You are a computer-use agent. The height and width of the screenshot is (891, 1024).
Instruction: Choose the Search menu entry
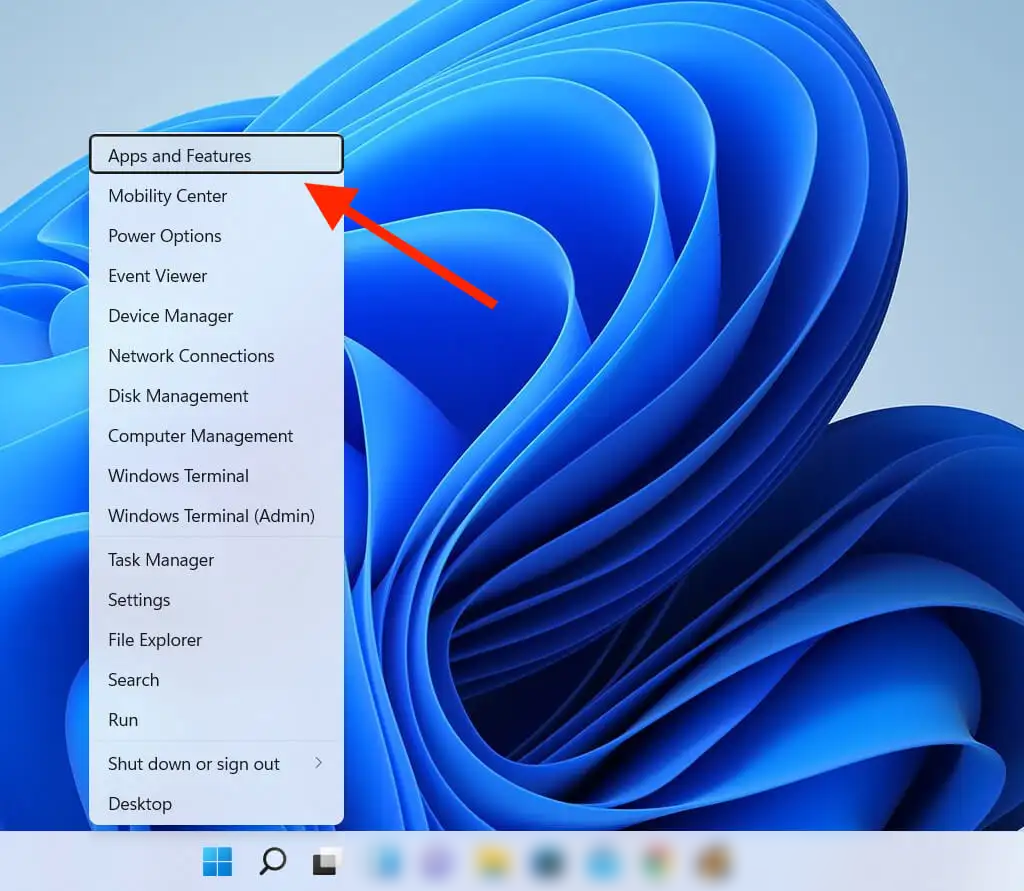tap(134, 680)
